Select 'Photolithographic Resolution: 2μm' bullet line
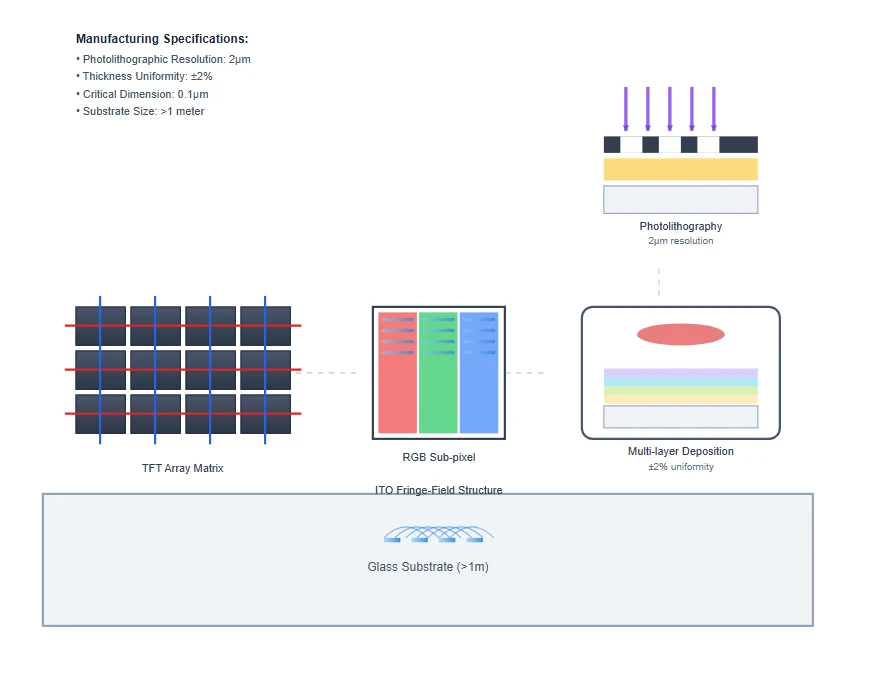Image resolution: width=869 pixels, height=673 pixels. (x=163, y=59)
